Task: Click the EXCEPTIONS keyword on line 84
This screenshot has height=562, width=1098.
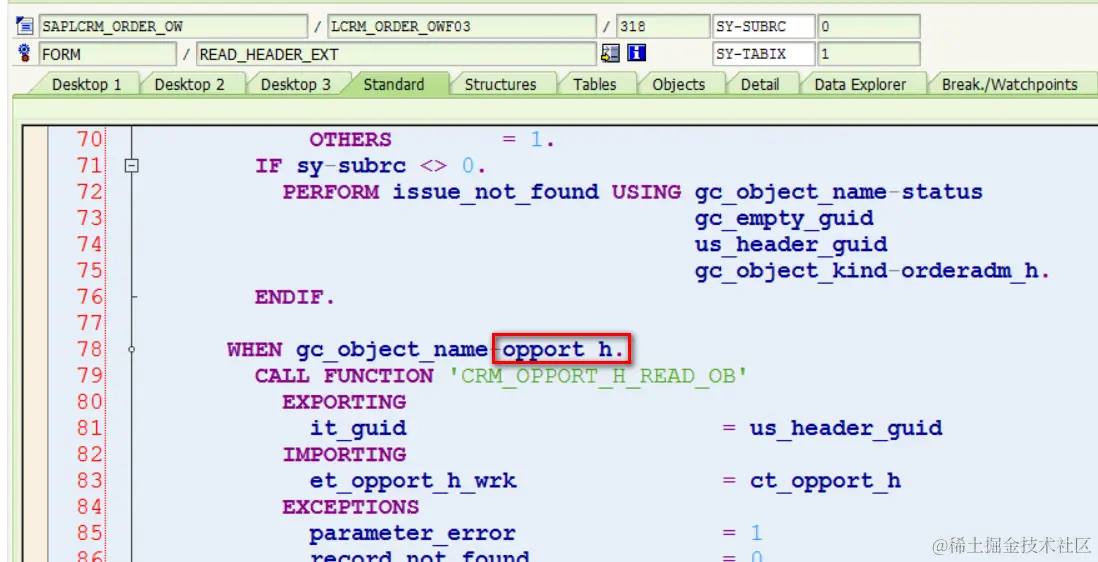Action: coord(351,507)
